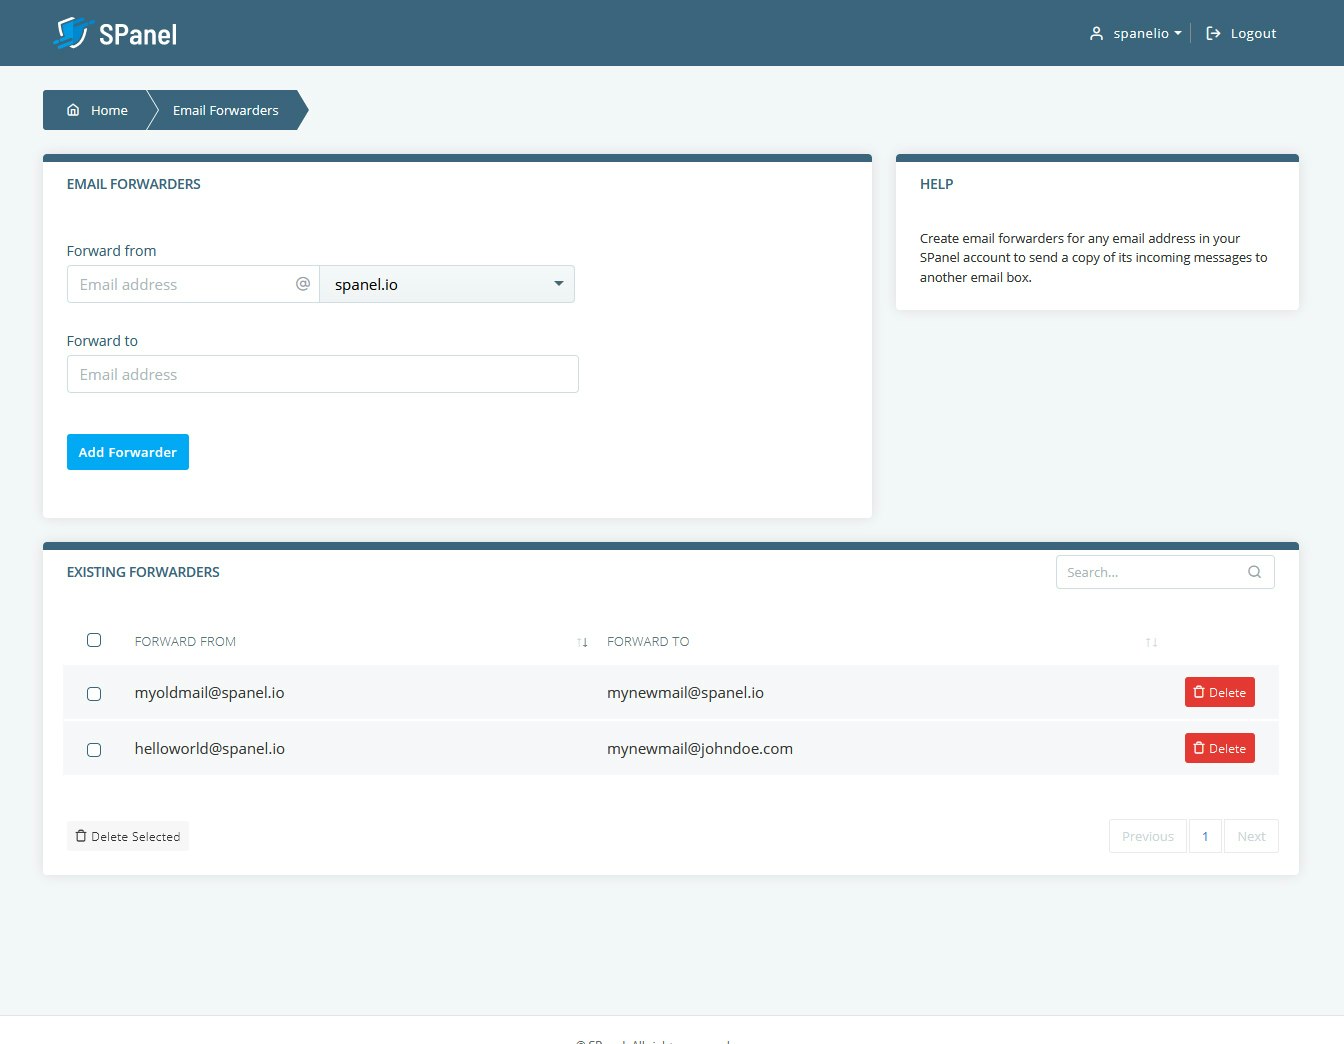Screen dimensions: 1344x1044
Task: Check the select-all checkbox in the table header
Action: click(94, 639)
